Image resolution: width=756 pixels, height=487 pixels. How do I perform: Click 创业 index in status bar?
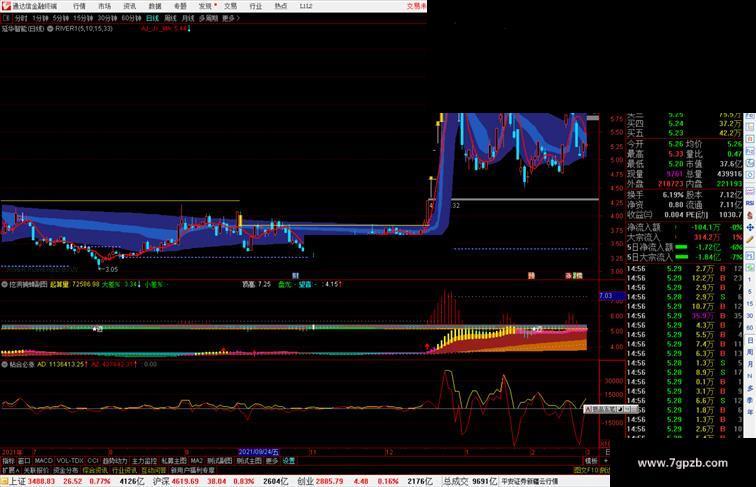click(x=305, y=481)
